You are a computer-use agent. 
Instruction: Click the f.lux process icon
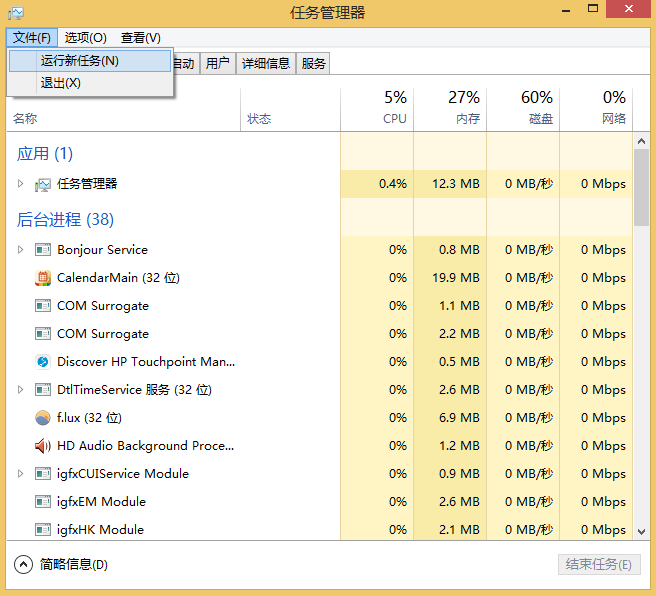point(42,418)
